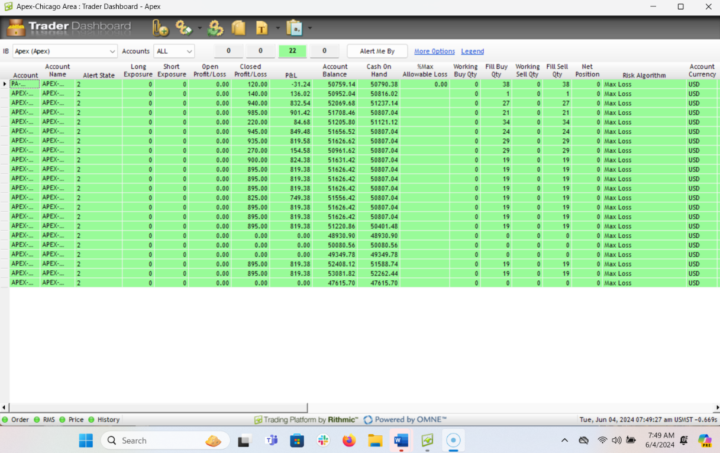Click the Price connection status indicator

coord(71,419)
